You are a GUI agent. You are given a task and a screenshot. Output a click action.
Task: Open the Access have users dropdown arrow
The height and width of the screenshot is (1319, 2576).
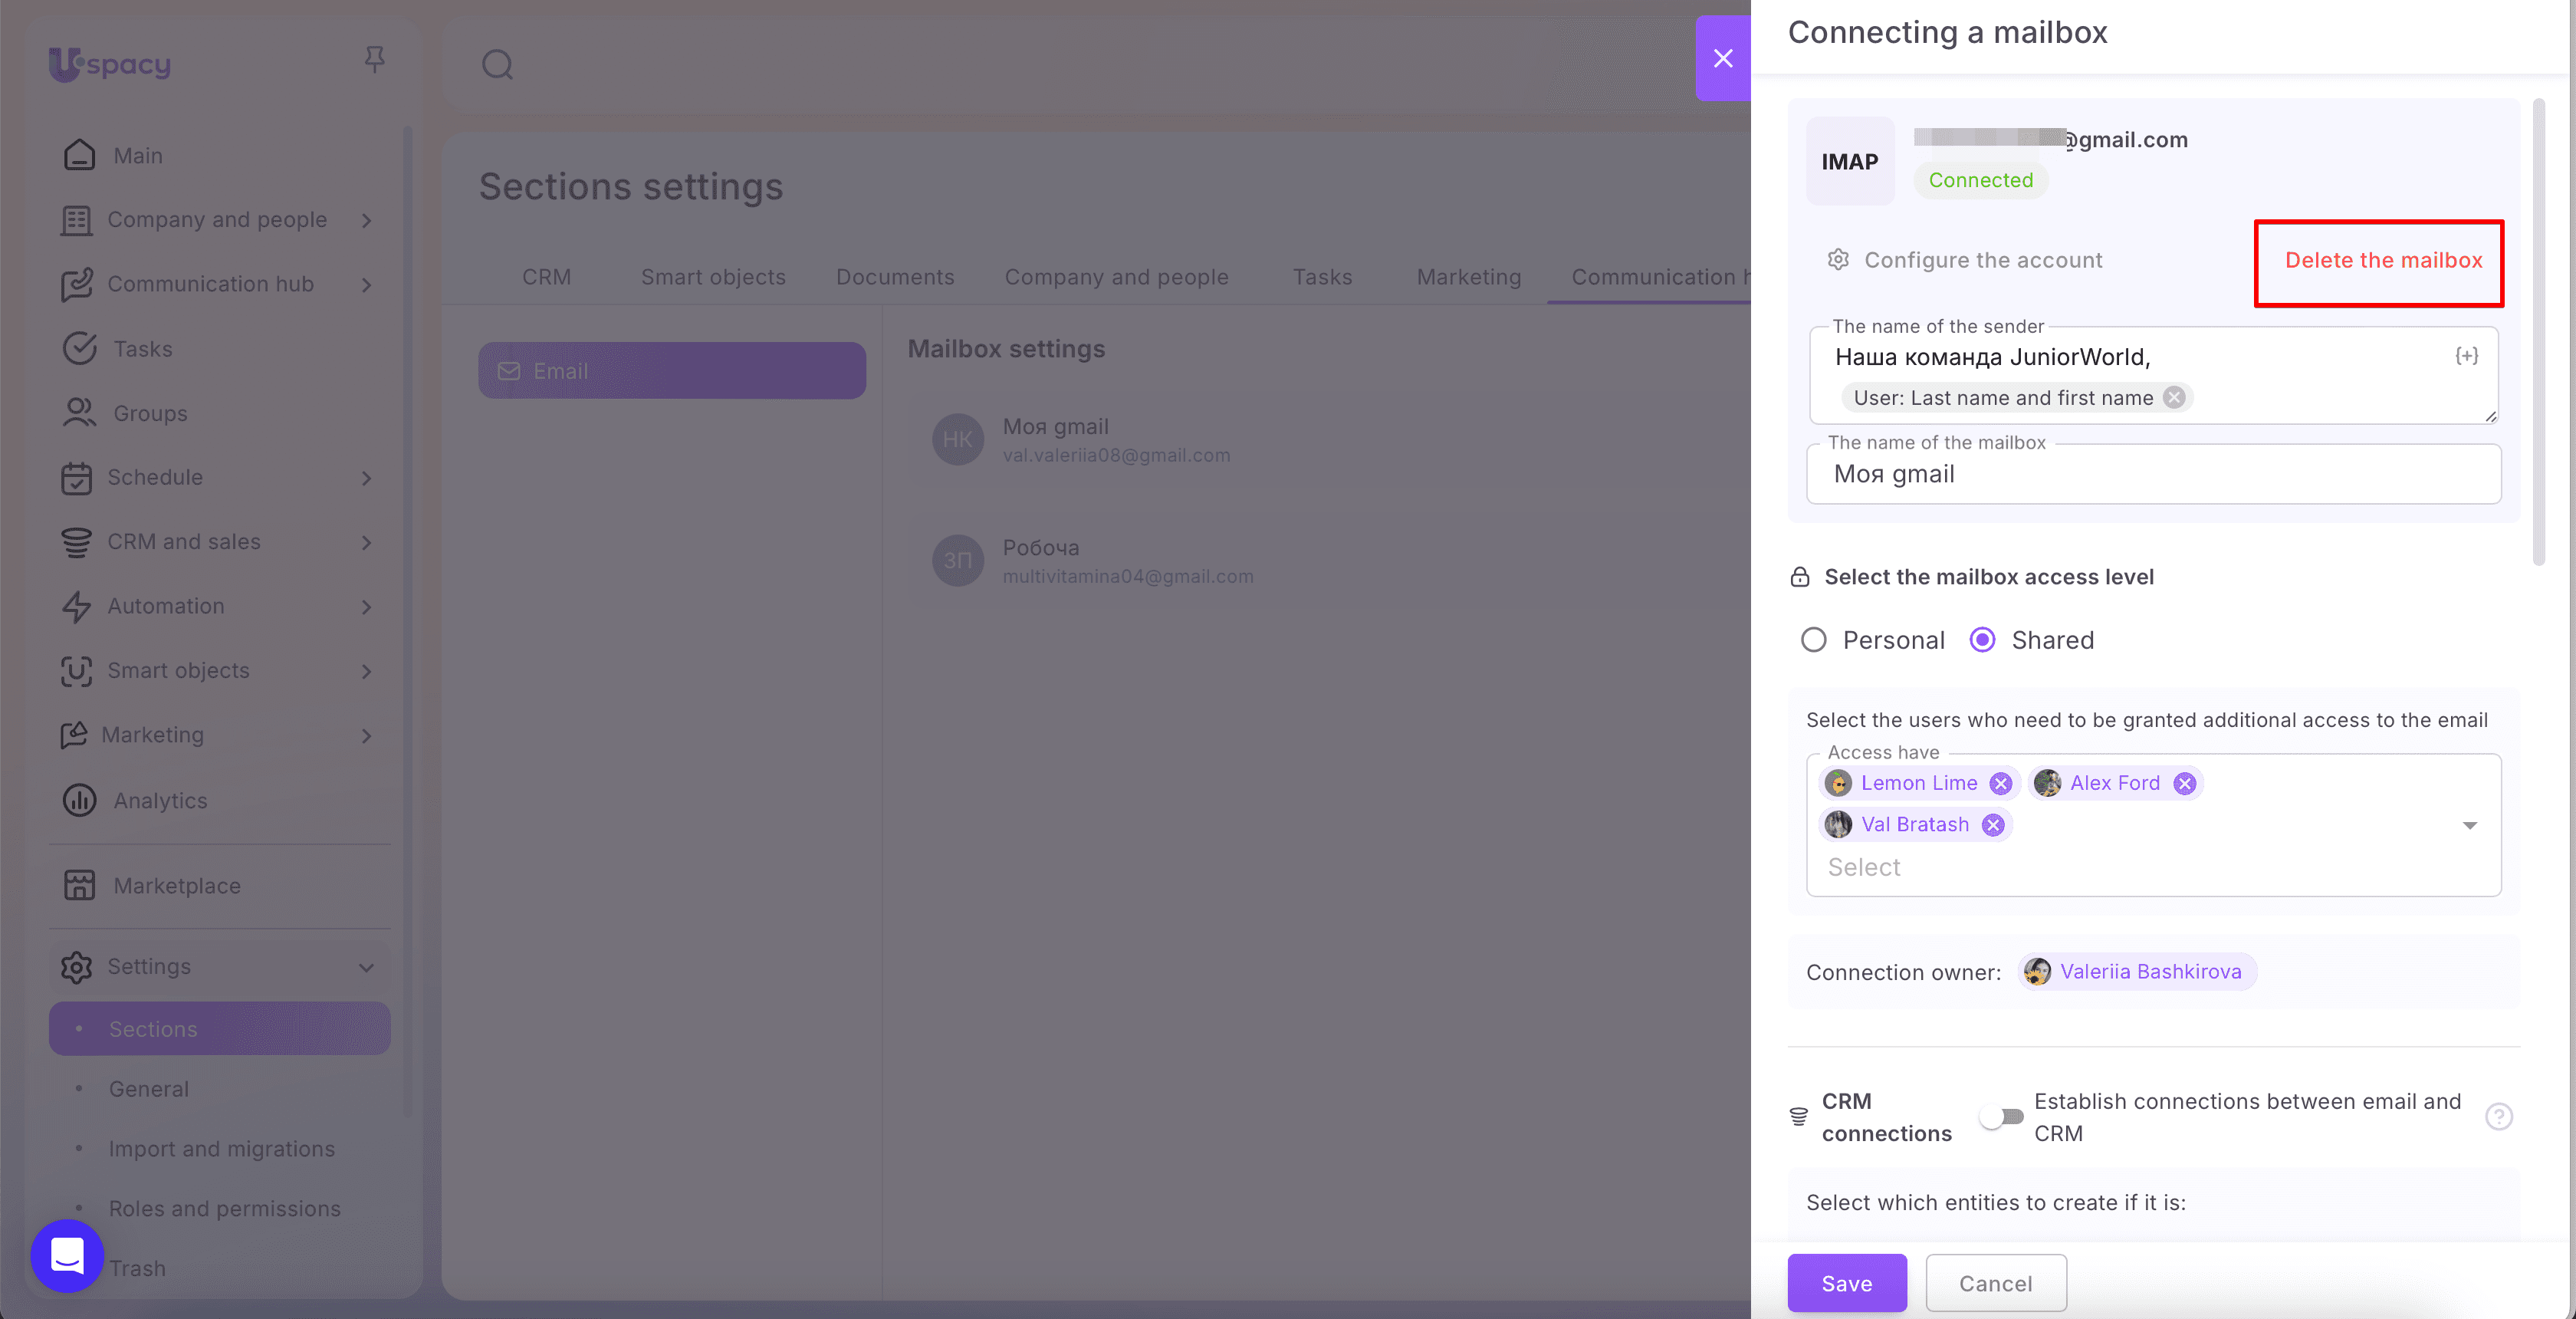[x=2469, y=825]
